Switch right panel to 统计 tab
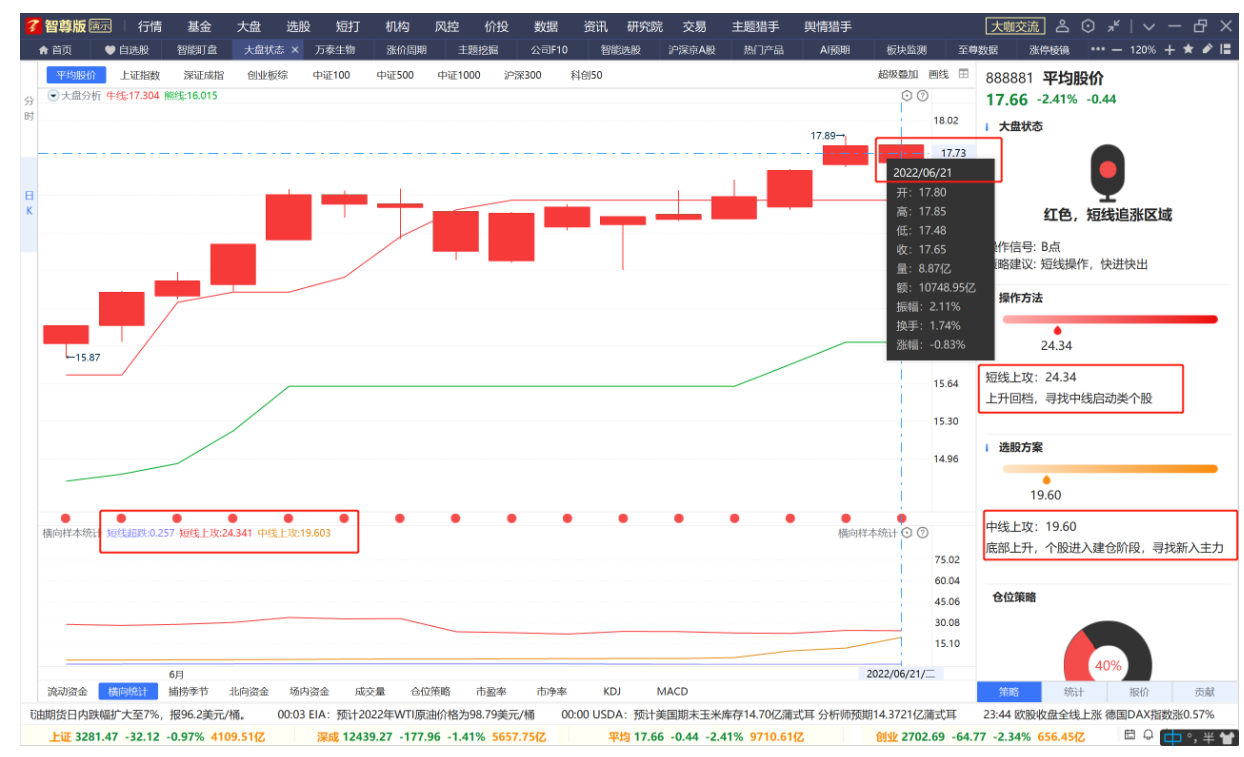 1074,691
